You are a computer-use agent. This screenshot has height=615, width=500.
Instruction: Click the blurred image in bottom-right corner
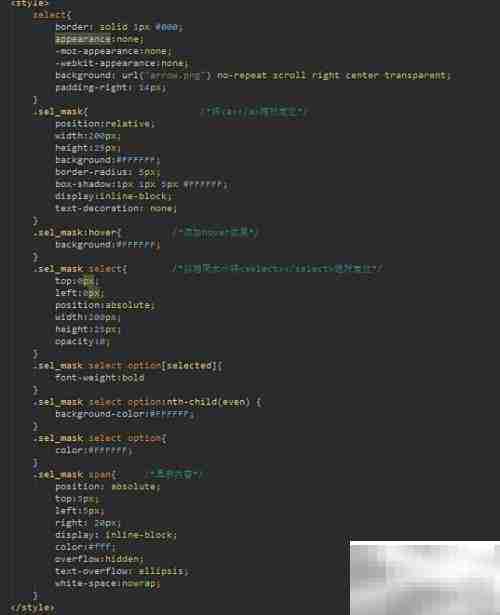point(425,578)
